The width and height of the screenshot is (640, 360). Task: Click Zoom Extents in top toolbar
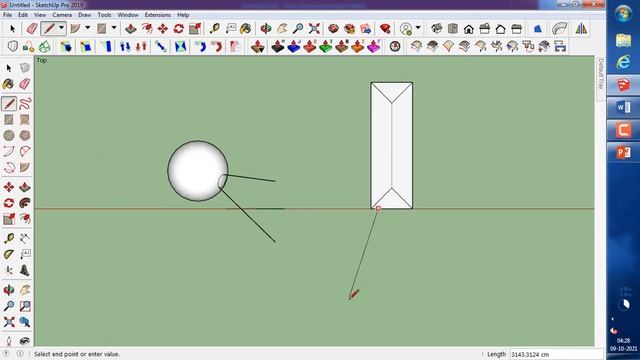tap(314, 29)
